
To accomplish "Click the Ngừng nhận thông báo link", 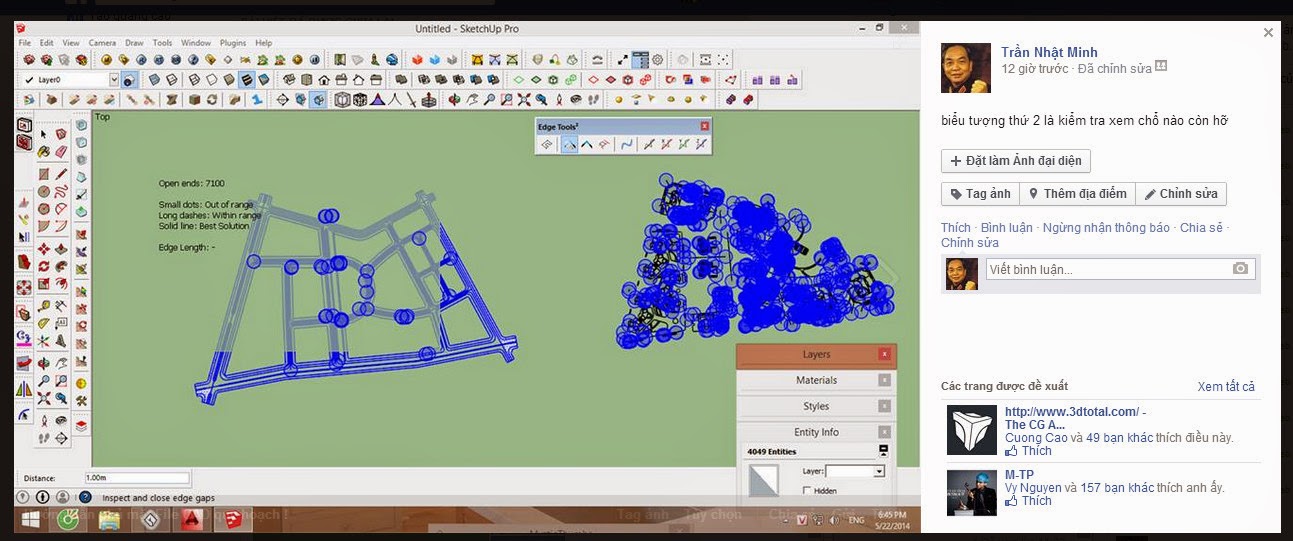I will click(x=1106, y=227).
